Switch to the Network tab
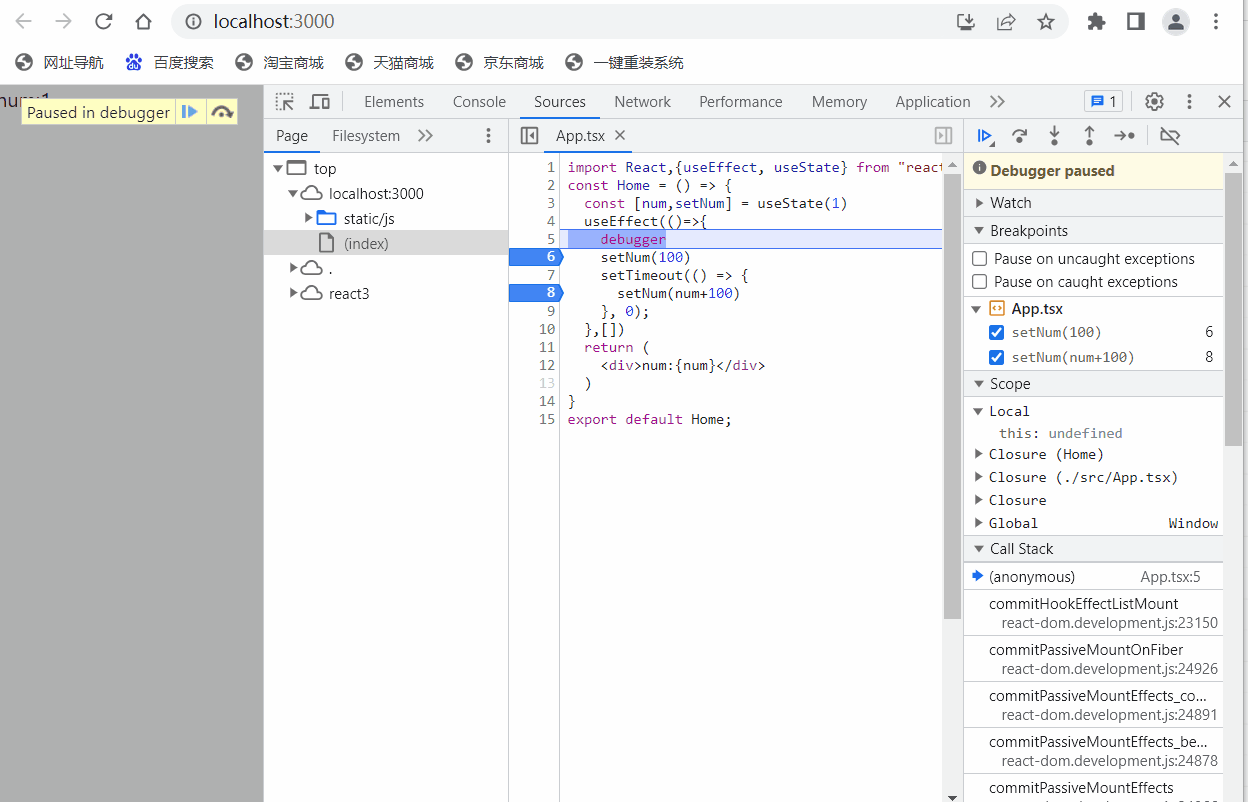This screenshot has width=1248, height=802. tap(642, 101)
